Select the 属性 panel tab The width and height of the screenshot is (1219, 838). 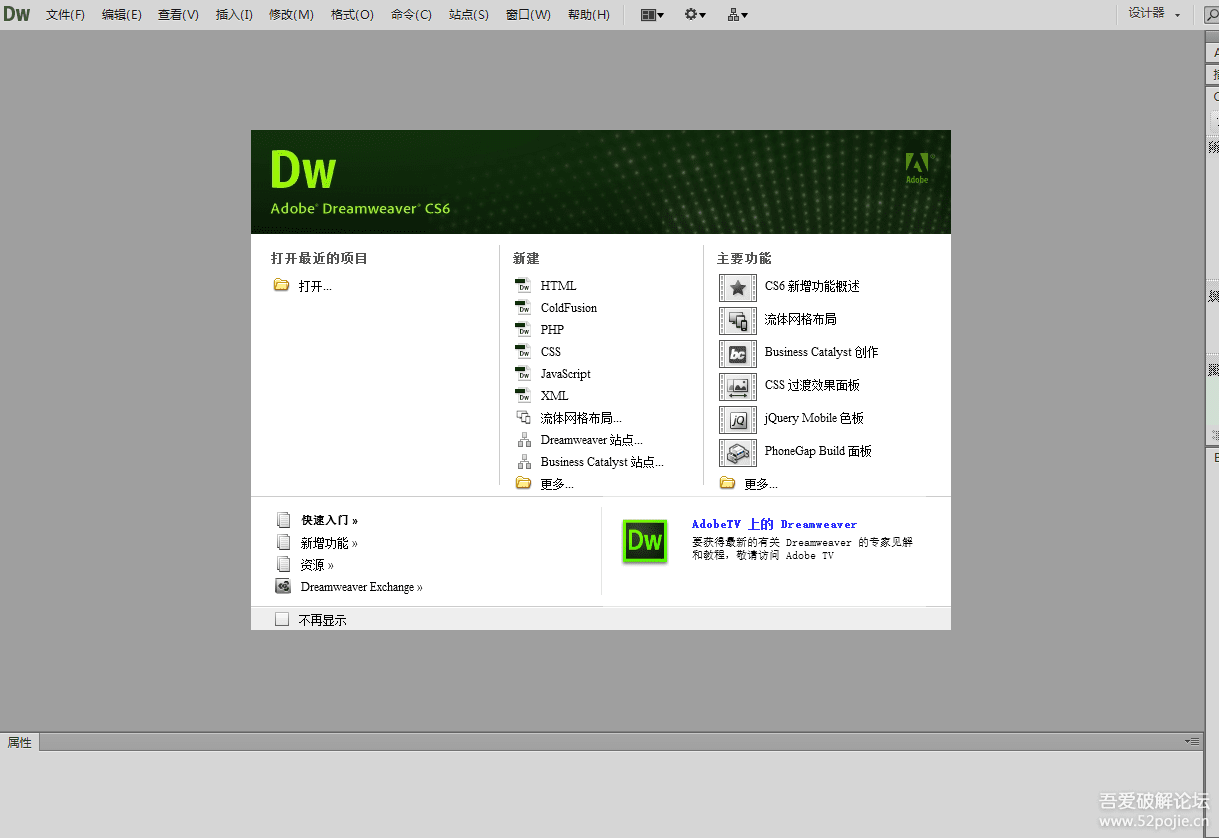tap(20, 742)
